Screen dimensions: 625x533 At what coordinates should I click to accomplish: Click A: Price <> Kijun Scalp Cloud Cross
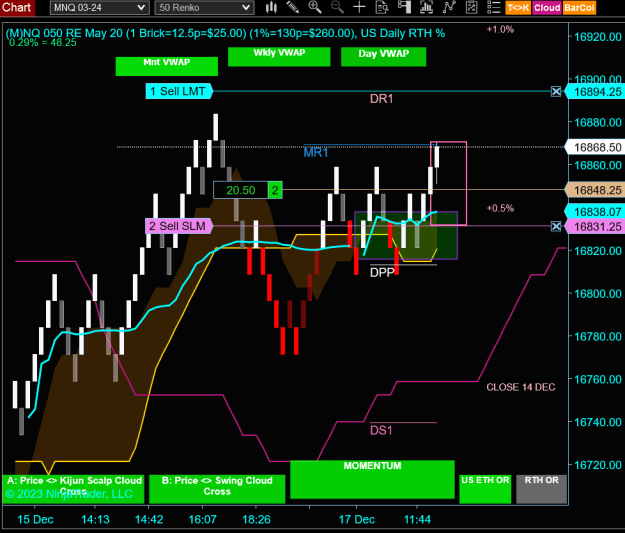(73, 489)
